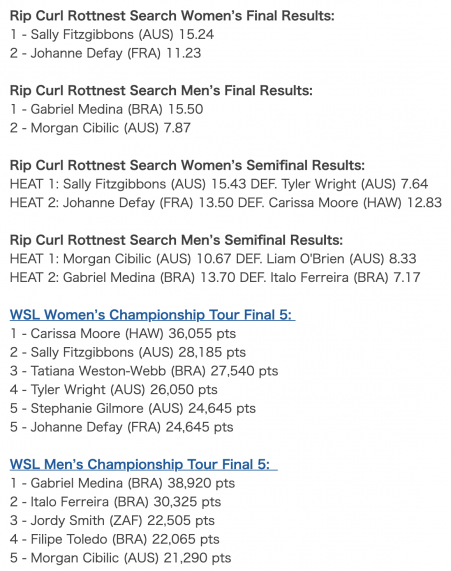Click Women's Semifinal Results heading
This screenshot has height=571, width=451.
point(187,165)
